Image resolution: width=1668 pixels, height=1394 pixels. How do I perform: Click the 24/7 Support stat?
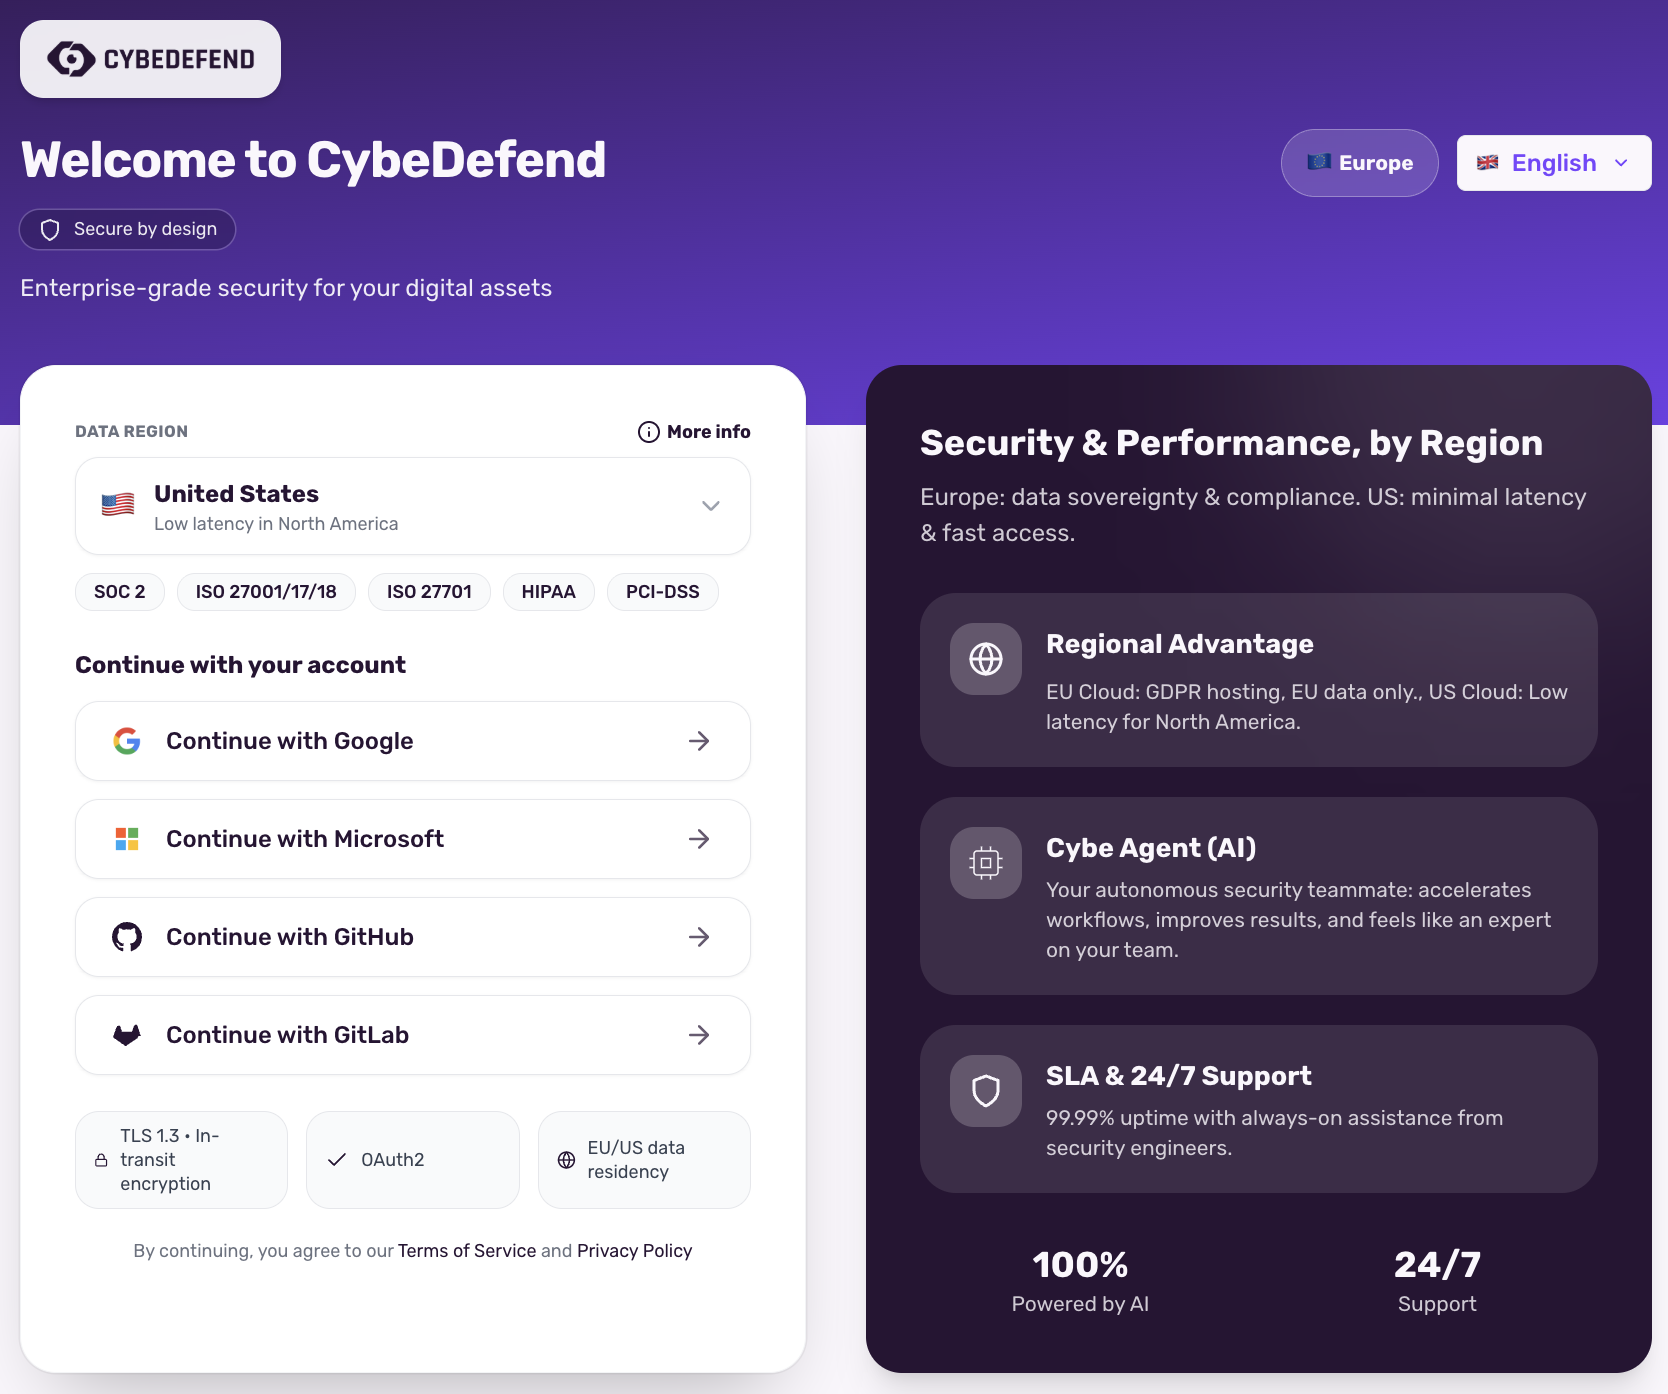pos(1437,1281)
